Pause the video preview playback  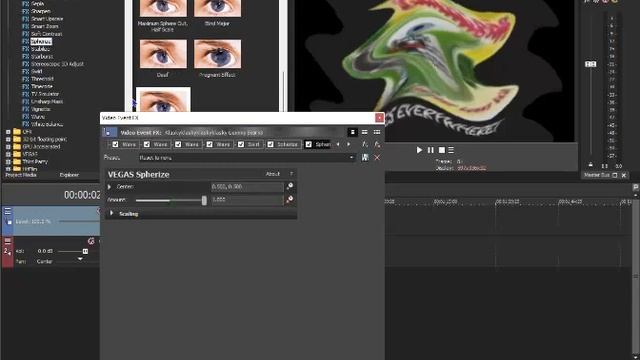pyautogui.click(x=431, y=150)
